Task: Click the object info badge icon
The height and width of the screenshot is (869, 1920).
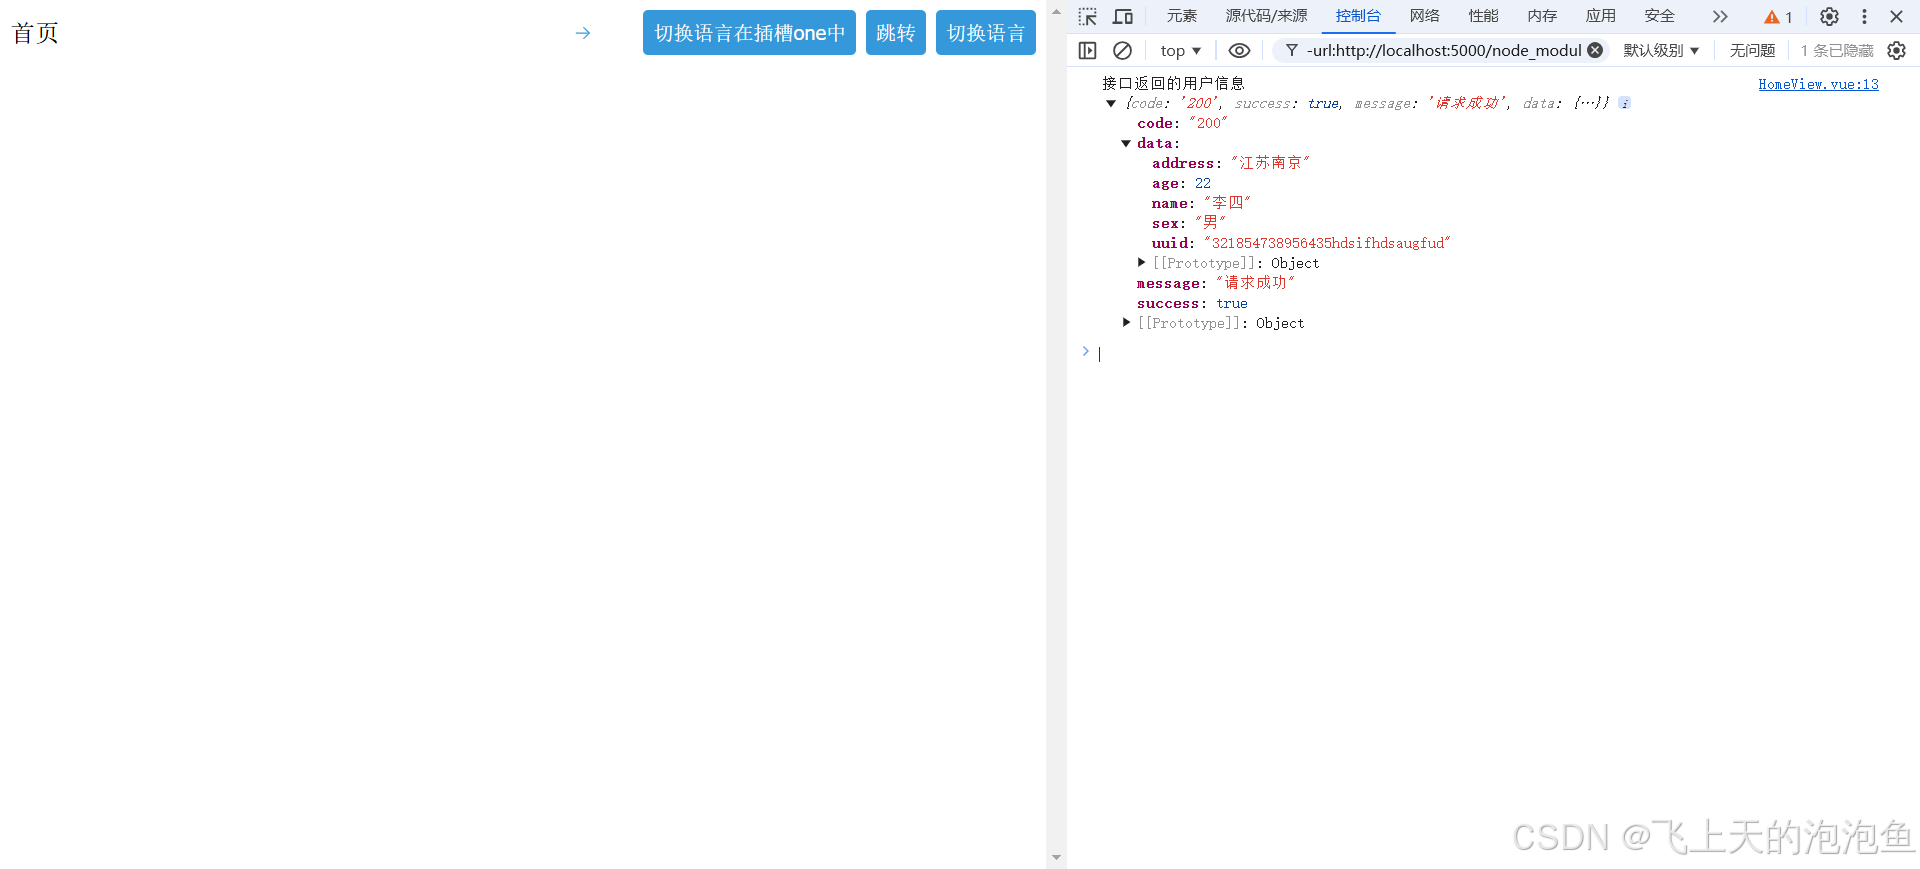Action: tap(1625, 103)
